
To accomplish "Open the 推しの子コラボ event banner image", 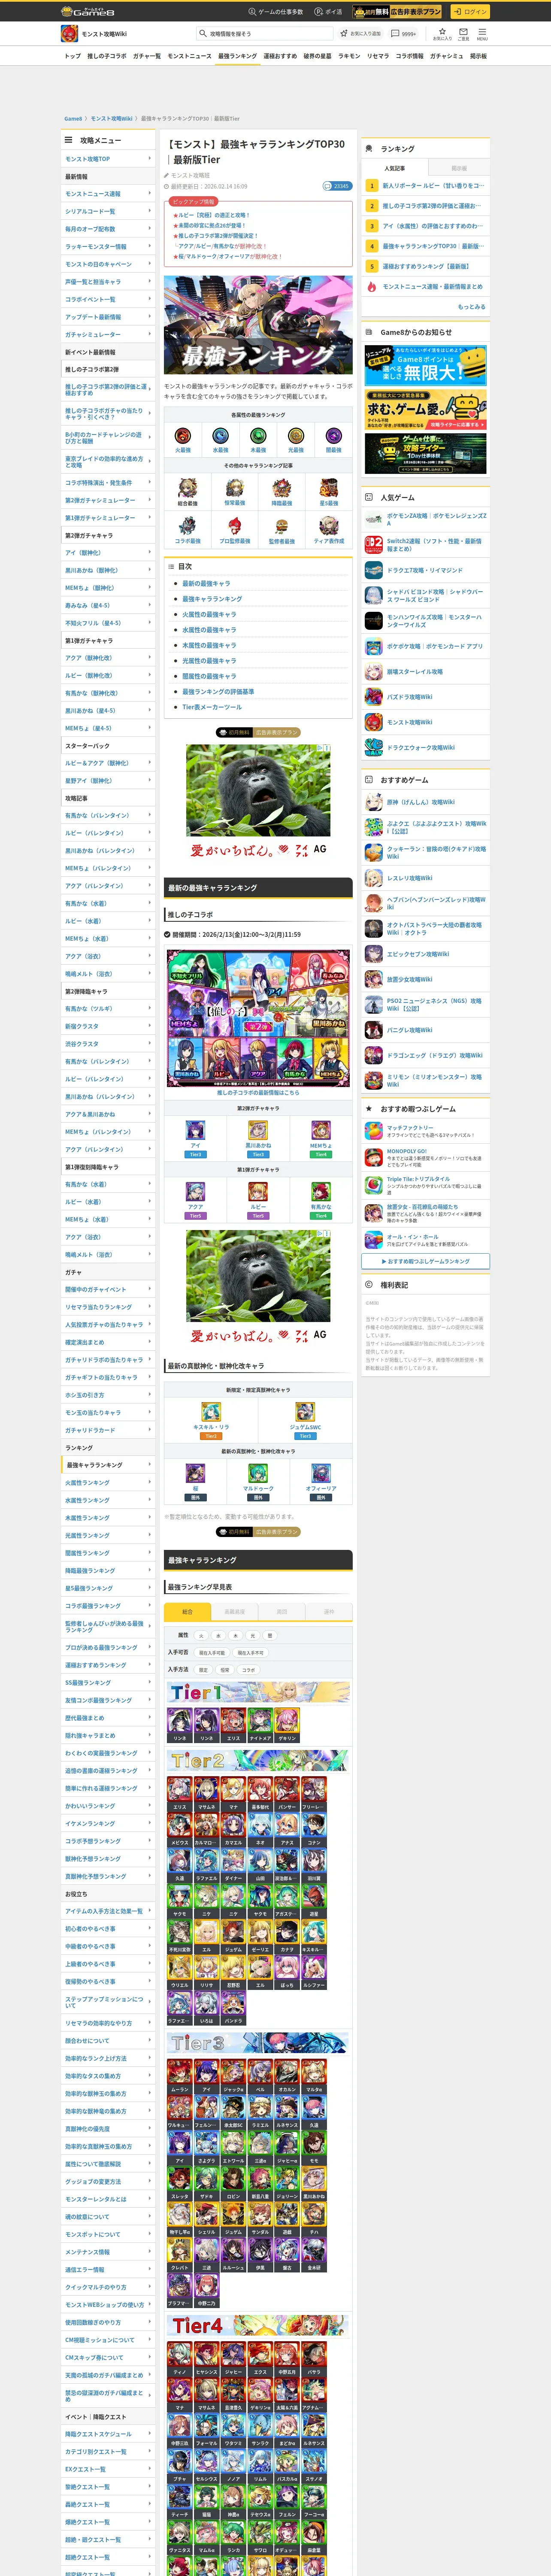I will (258, 1018).
